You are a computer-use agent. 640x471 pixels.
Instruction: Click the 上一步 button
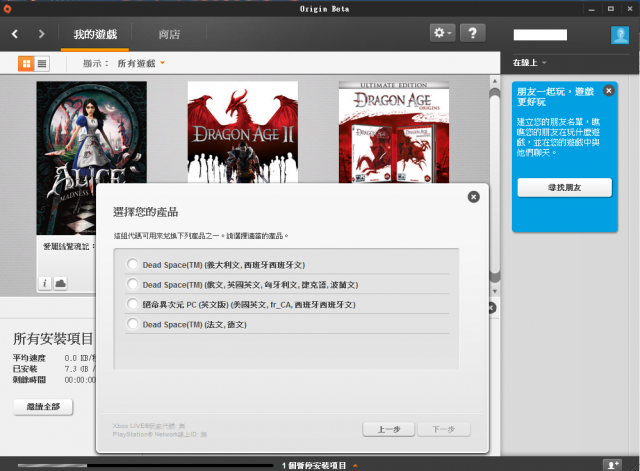[389, 429]
